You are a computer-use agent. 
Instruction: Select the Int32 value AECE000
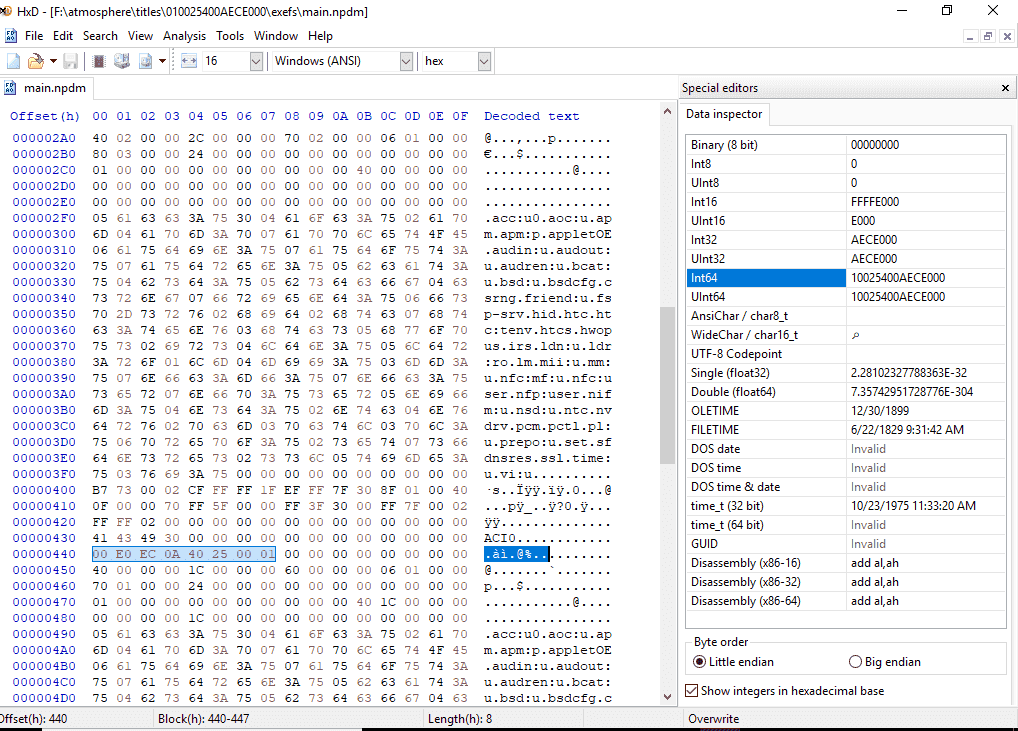click(874, 240)
